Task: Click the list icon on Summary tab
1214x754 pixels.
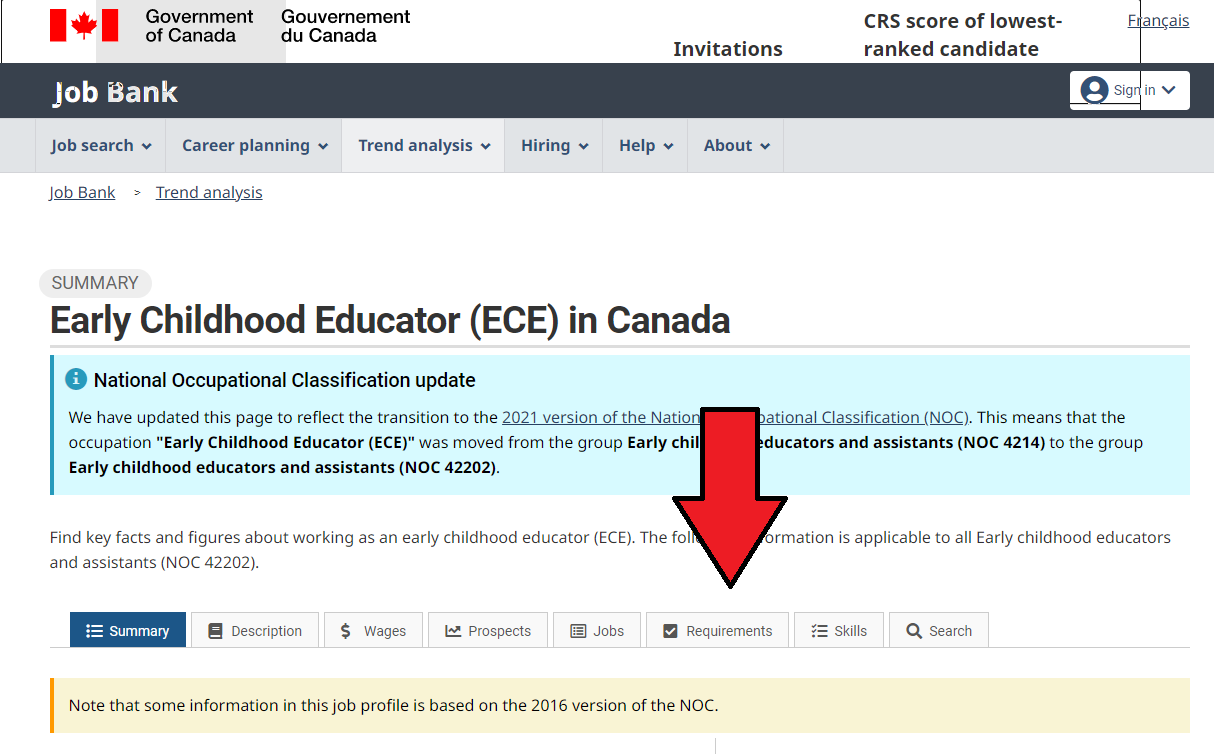Action: (95, 631)
